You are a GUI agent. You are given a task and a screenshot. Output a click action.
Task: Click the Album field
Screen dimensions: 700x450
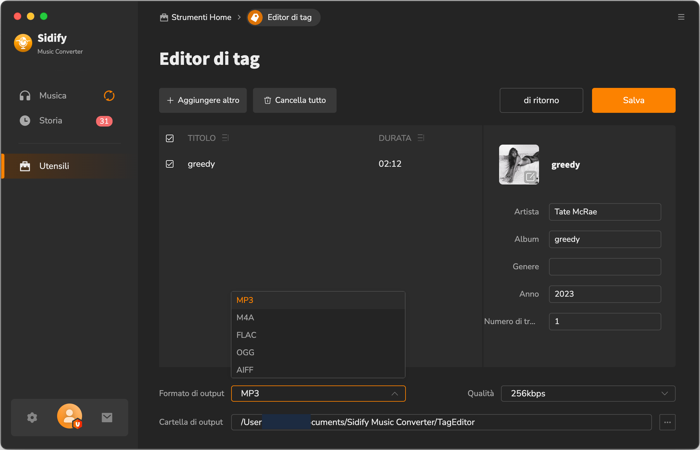[x=605, y=239]
